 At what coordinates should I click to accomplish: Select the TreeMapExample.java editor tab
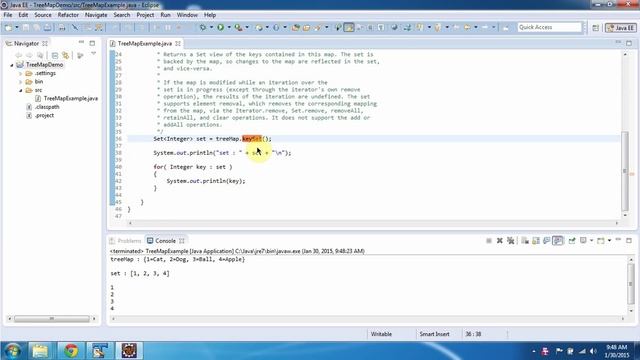(144, 43)
